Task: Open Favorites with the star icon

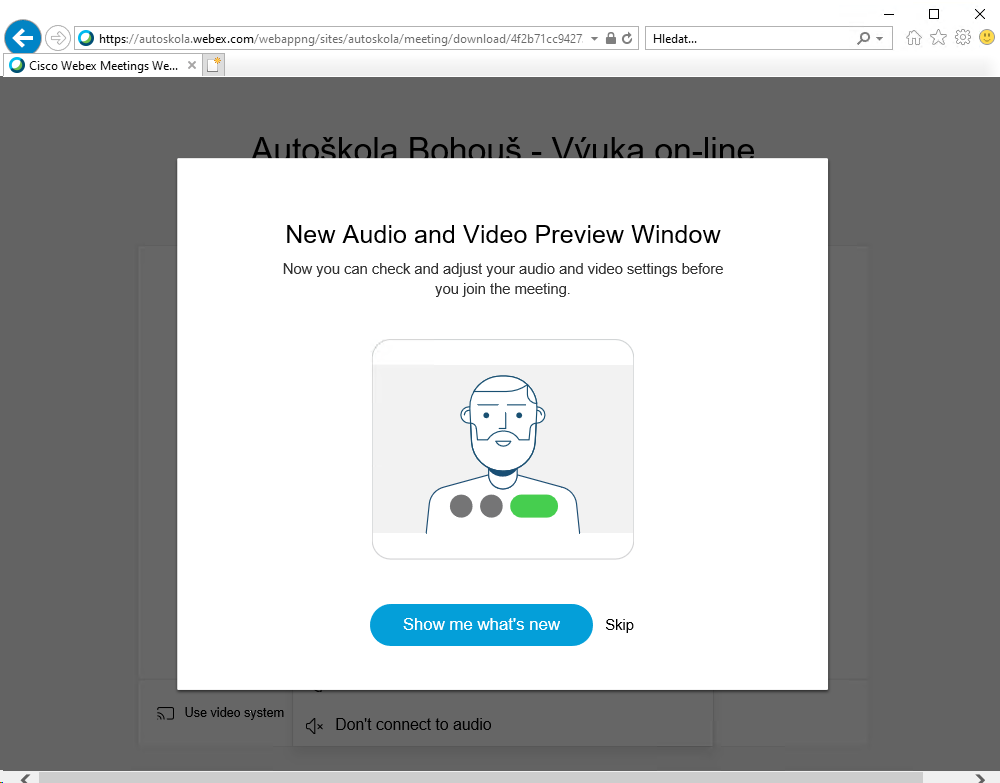Action: (938, 38)
